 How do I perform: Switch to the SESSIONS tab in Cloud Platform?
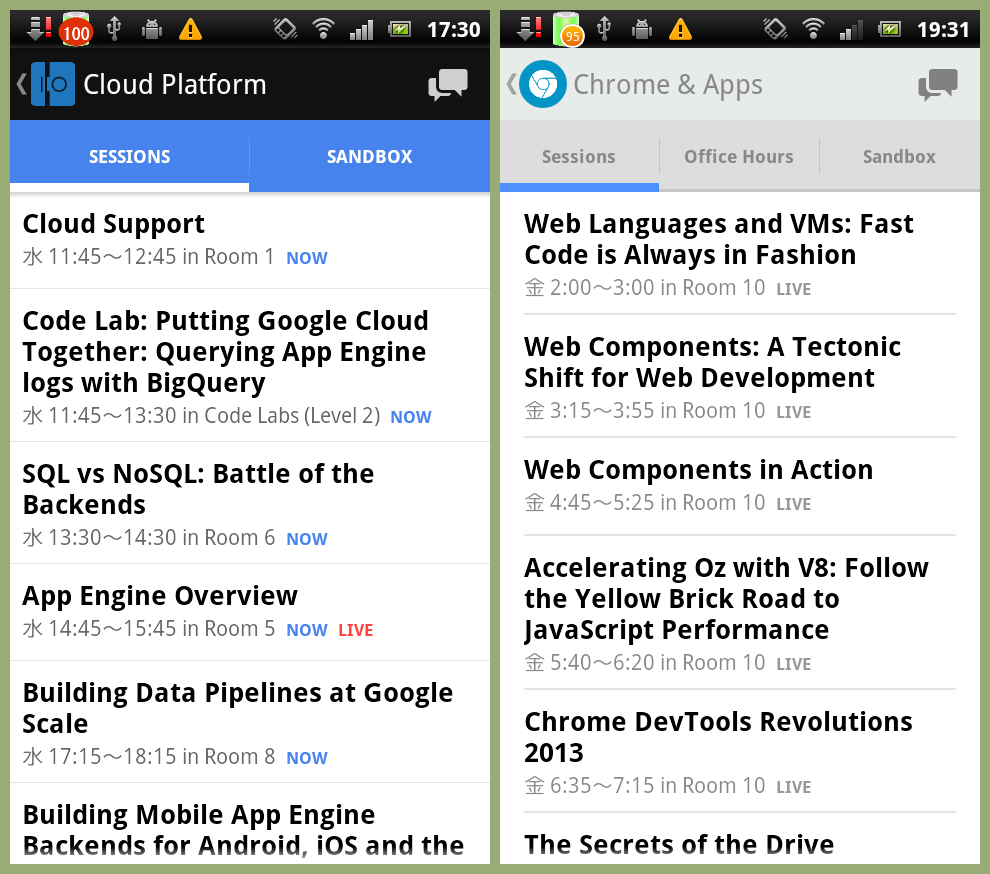click(x=129, y=156)
